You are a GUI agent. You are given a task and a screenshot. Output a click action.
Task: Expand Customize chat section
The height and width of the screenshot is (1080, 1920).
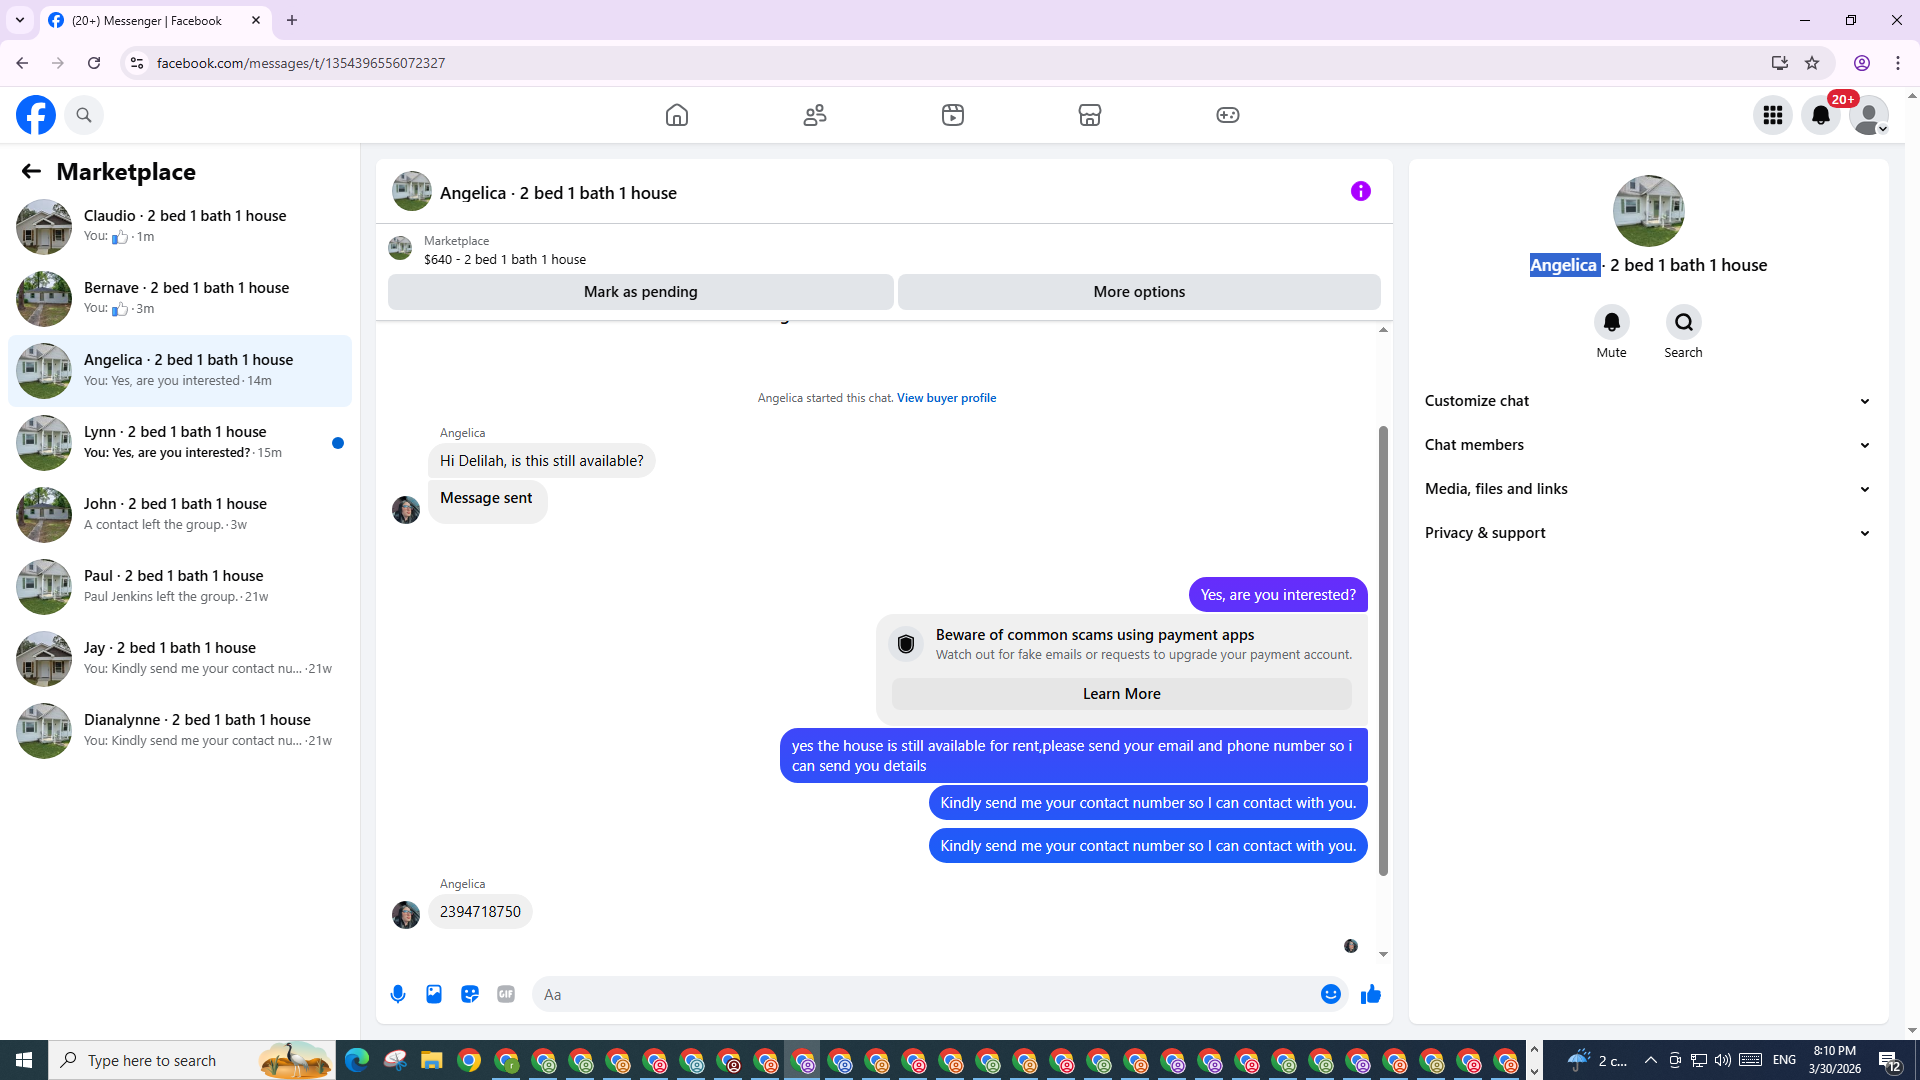[x=1648, y=401]
